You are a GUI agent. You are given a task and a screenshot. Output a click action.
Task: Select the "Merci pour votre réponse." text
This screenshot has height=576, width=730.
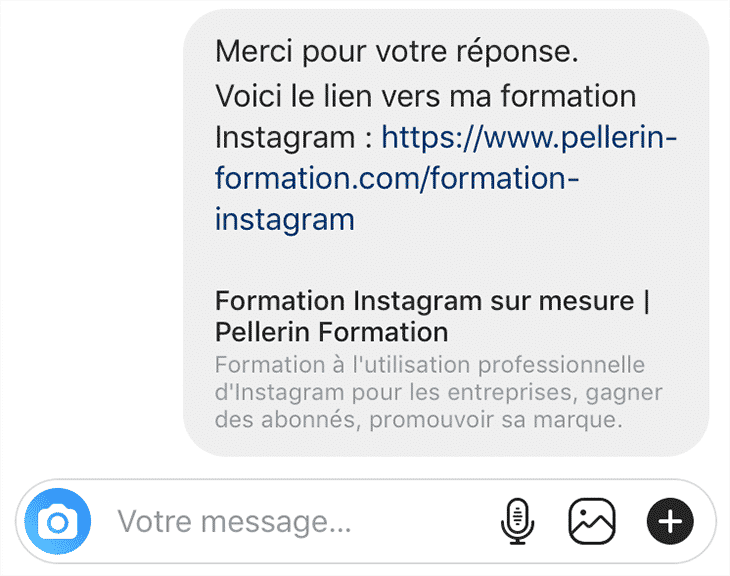[396, 51]
